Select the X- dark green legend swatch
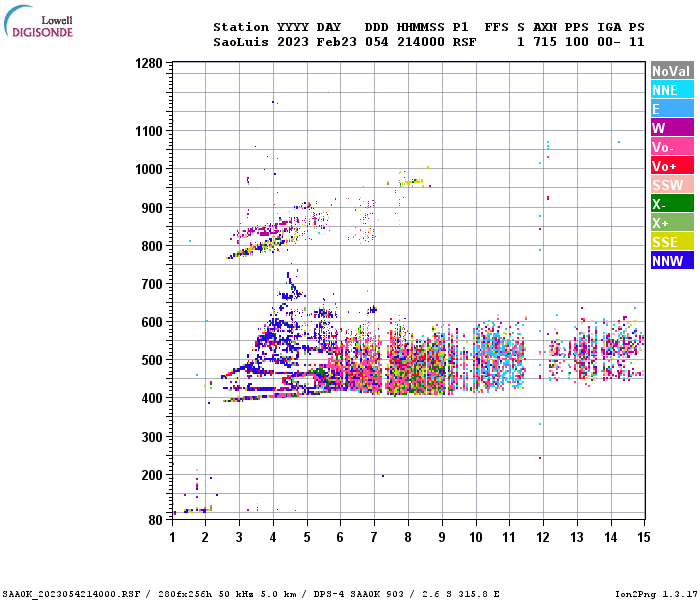Screen dimensions: 700x600 (x=672, y=204)
